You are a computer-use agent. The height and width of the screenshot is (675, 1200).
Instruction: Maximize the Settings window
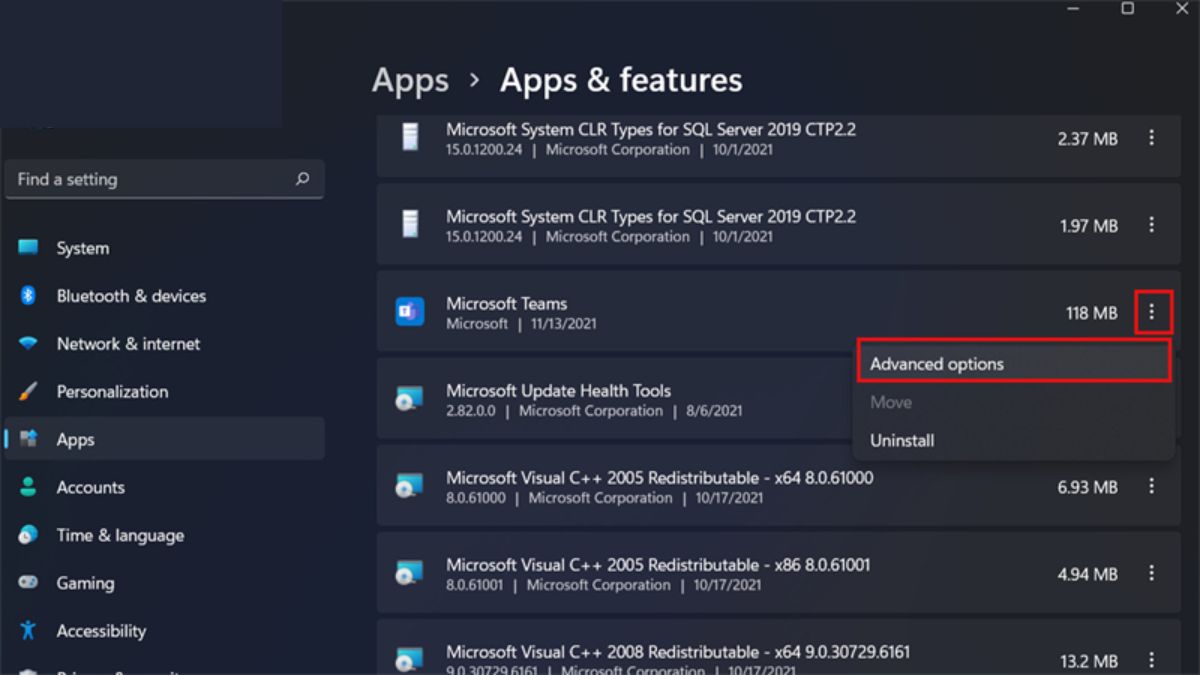(1128, 9)
